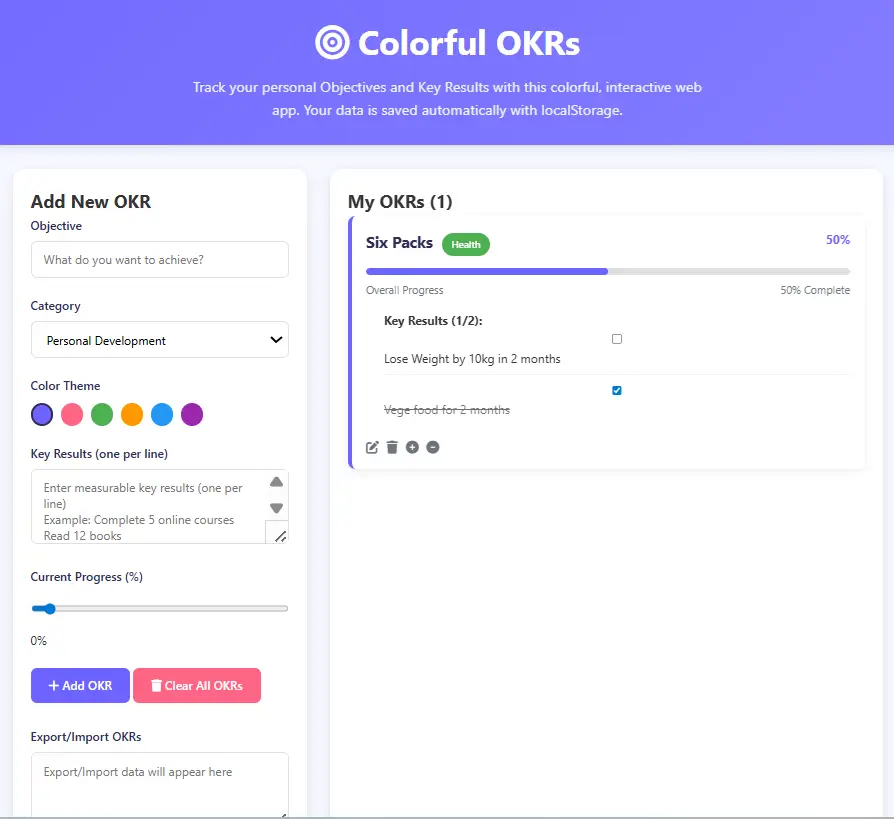This screenshot has height=819, width=894.
Task: Click the resize handle of Key Results textarea
Action: (x=279, y=536)
